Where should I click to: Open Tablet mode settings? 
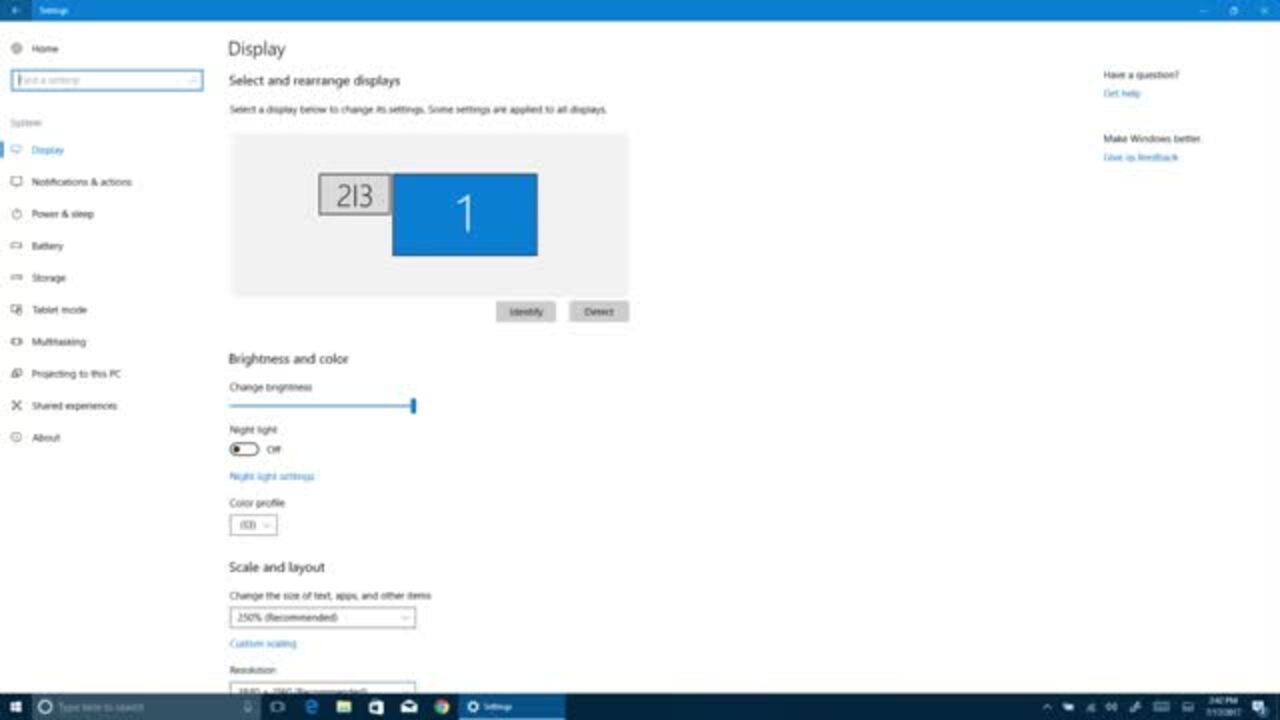(59, 310)
